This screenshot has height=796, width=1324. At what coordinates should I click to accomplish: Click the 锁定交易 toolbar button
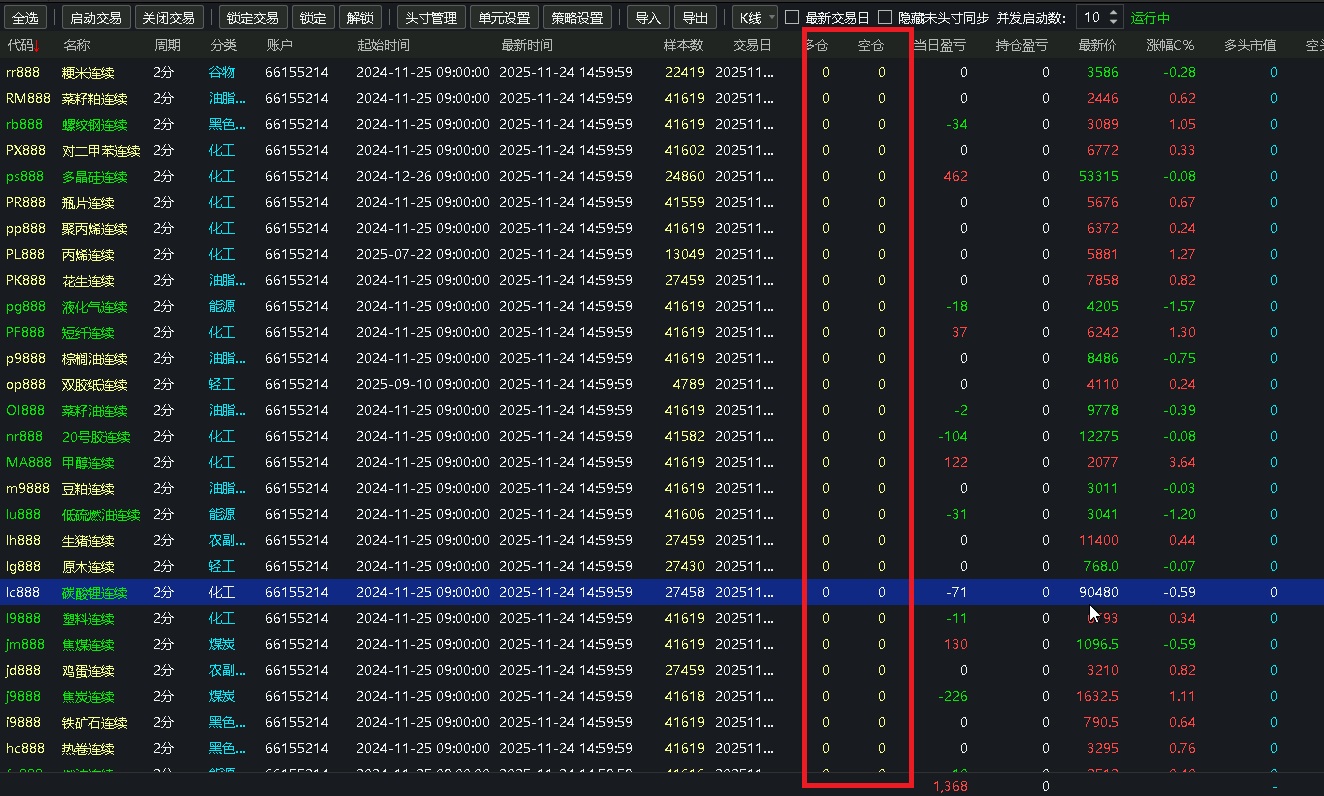tap(252, 18)
